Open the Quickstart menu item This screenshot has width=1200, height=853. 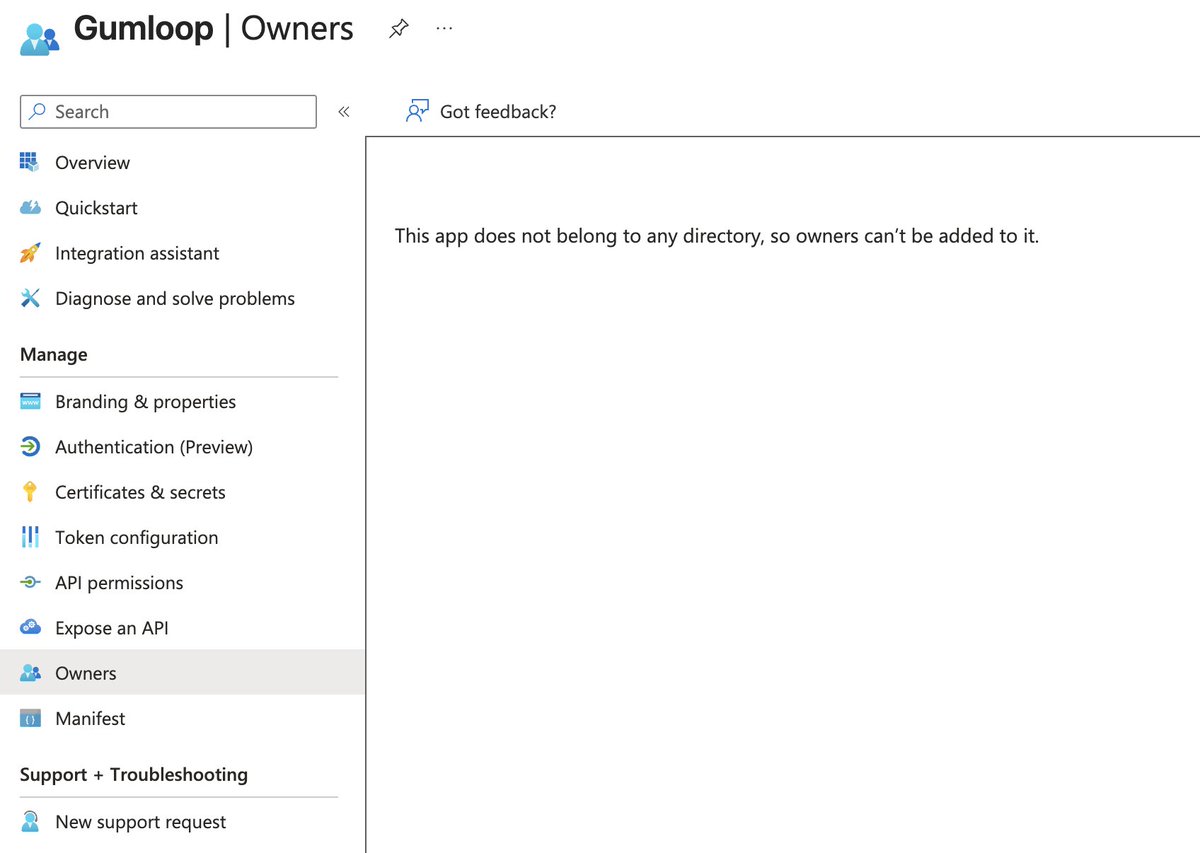96,208
